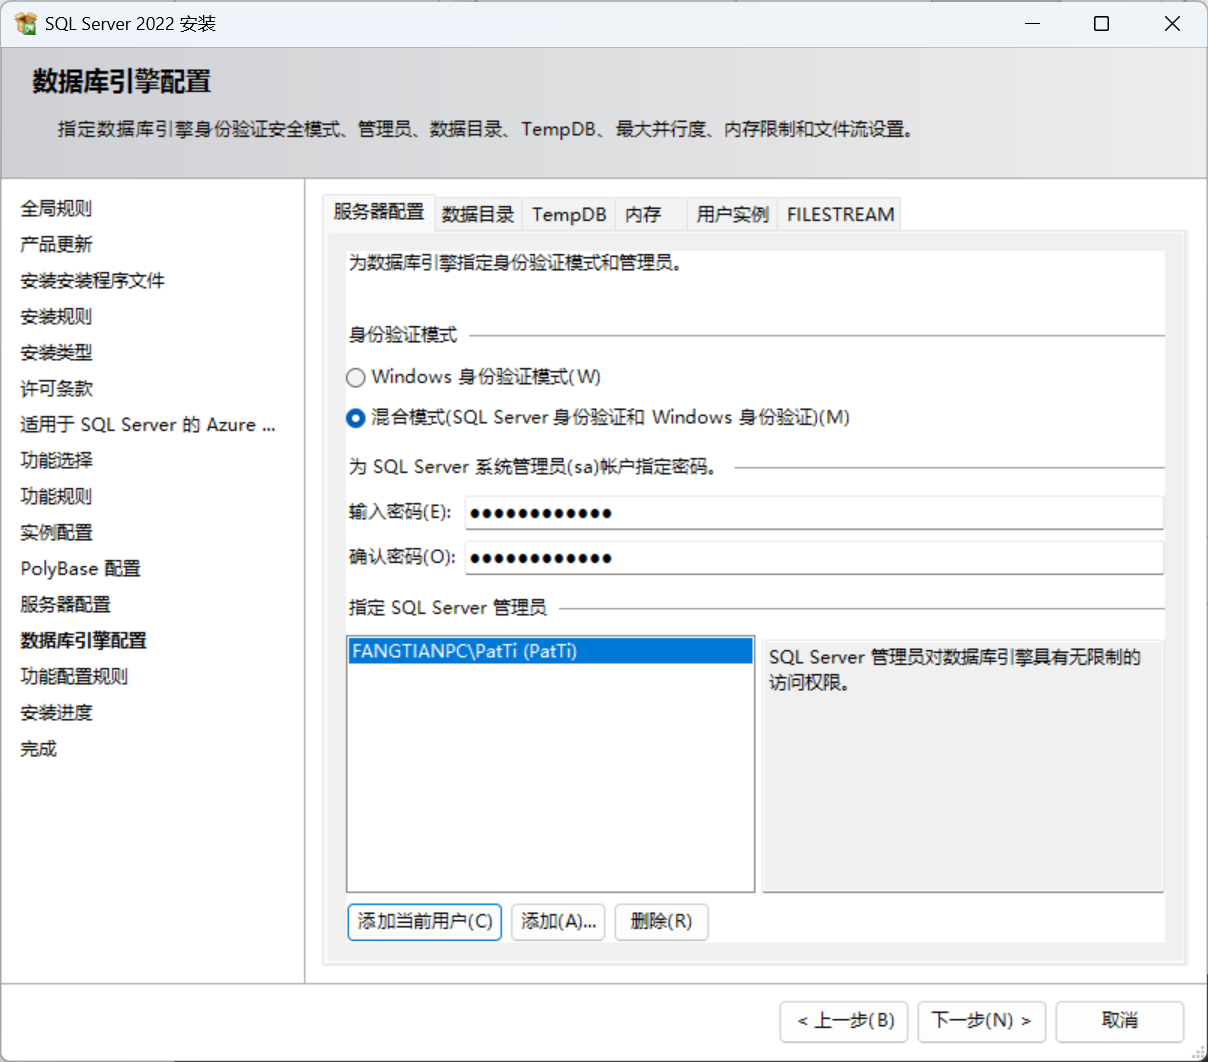Focus the 确认密码(O) password field
Viewport: 1208px width, 1062px height.
pos(814,558)
